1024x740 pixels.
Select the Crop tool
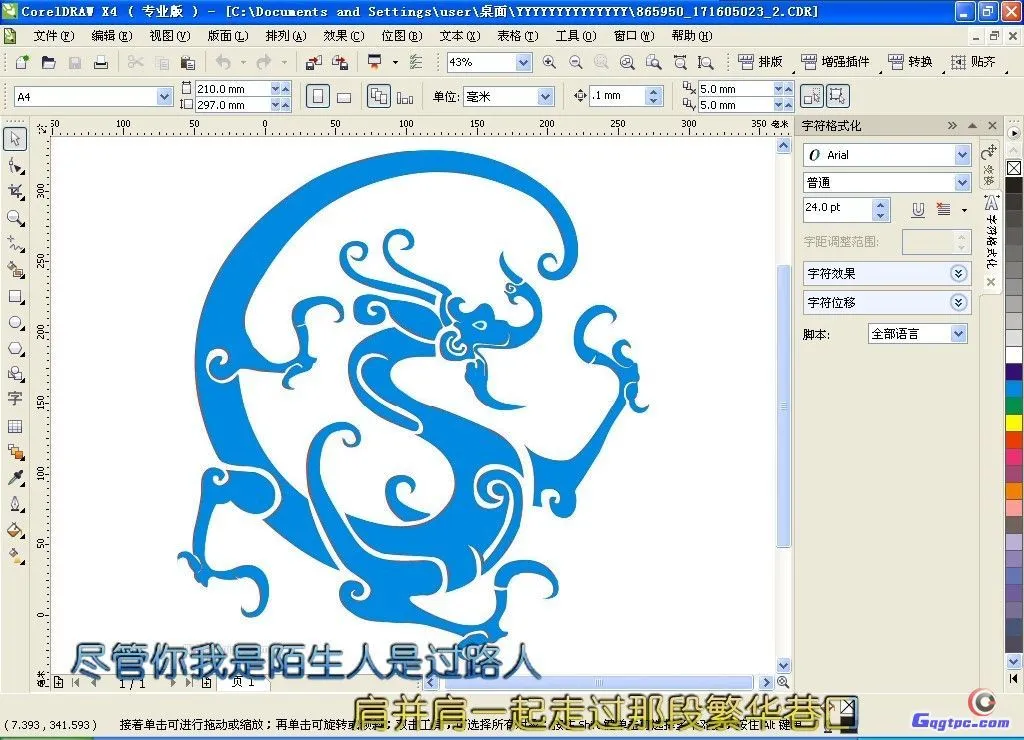(x=15, y=191)
